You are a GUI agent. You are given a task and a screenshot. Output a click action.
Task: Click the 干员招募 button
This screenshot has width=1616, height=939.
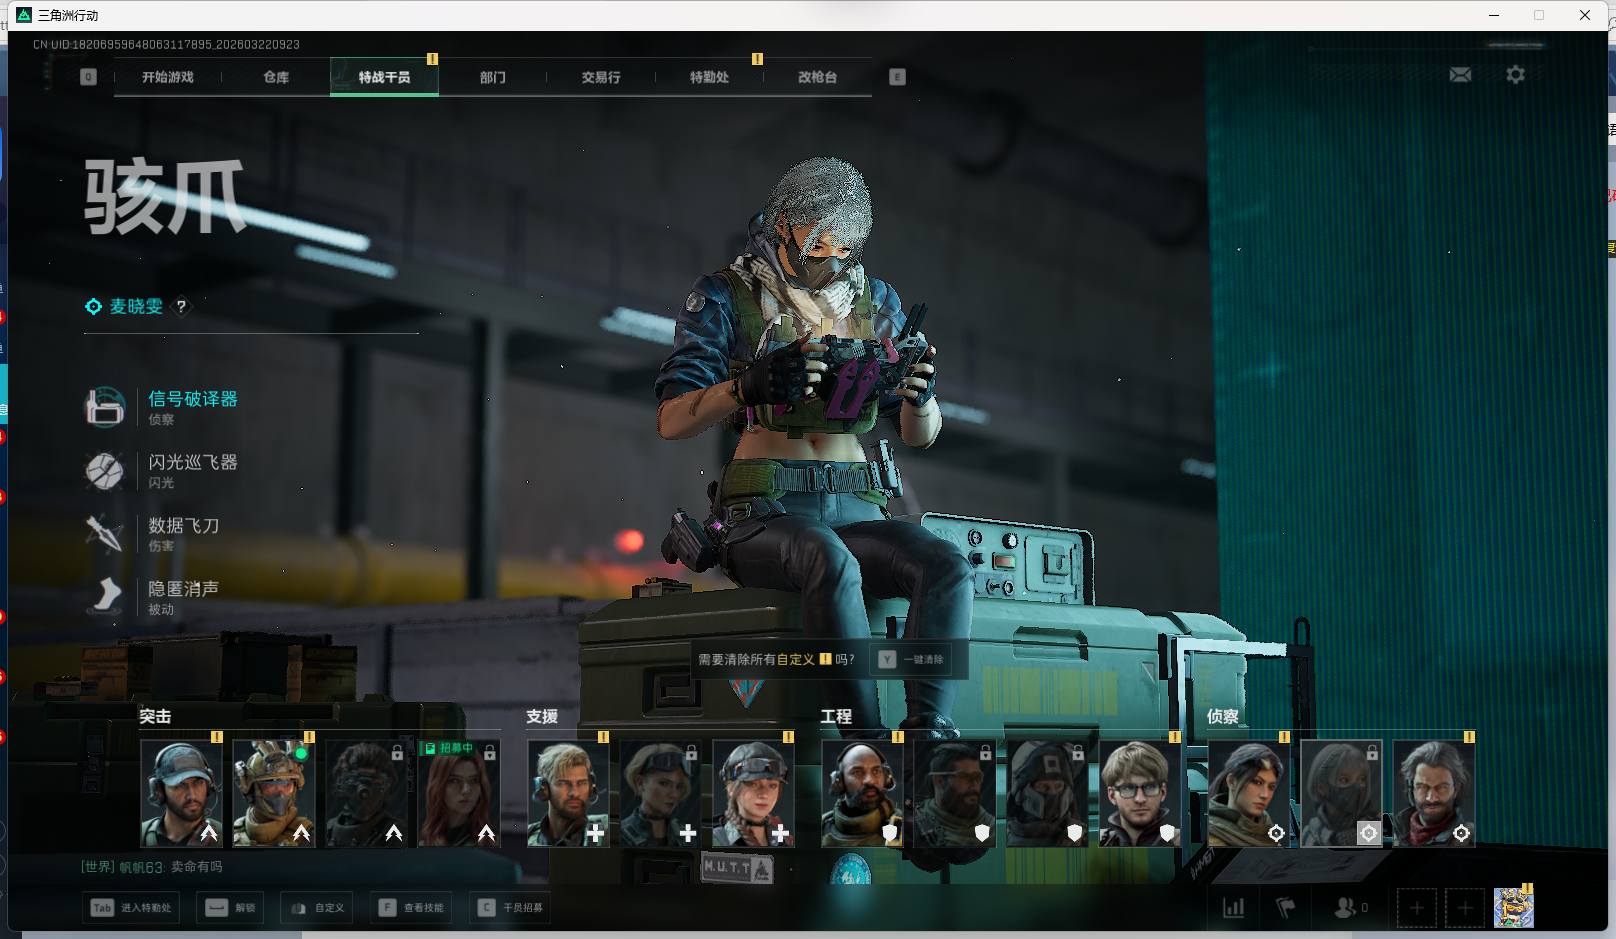tap(512, 908)
